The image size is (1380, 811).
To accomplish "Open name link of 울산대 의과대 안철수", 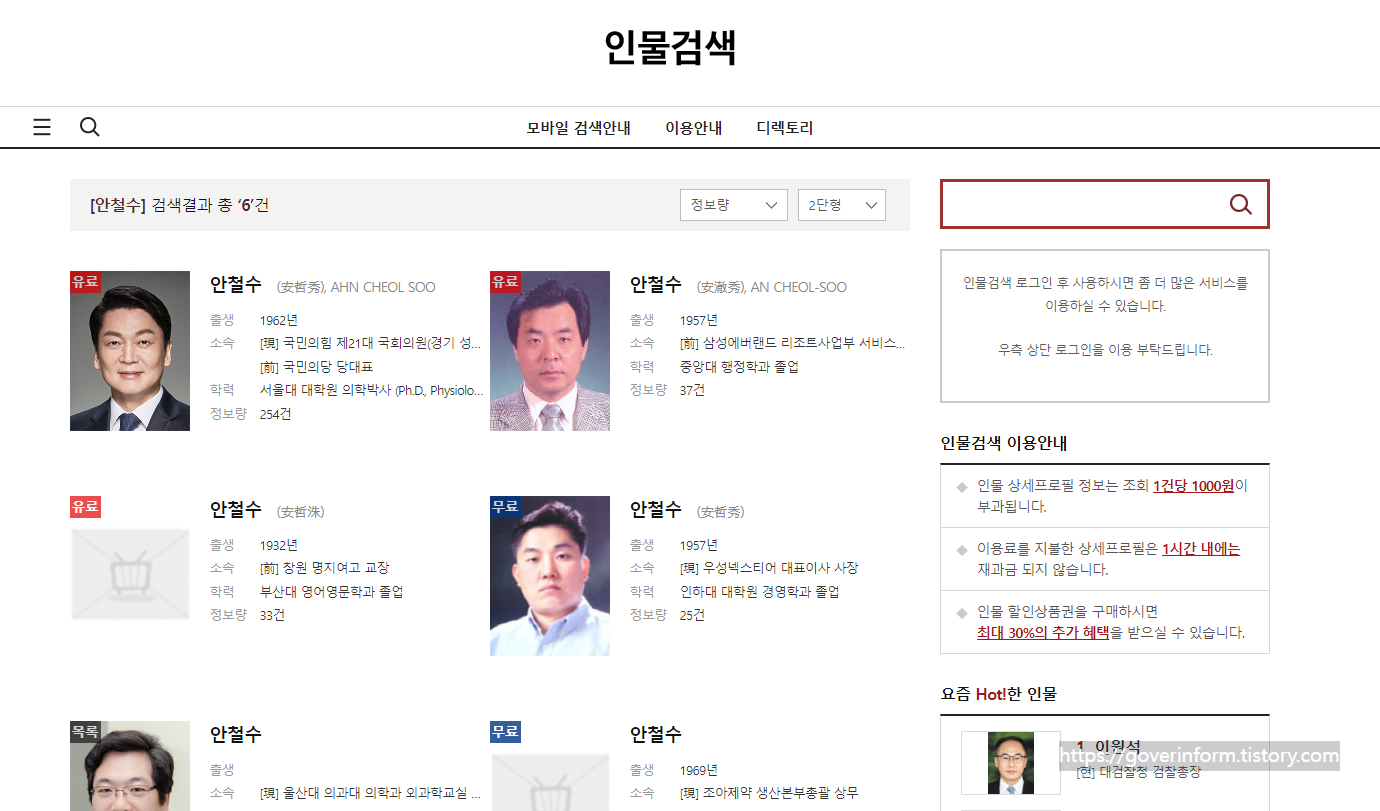I will coord(236,735).
